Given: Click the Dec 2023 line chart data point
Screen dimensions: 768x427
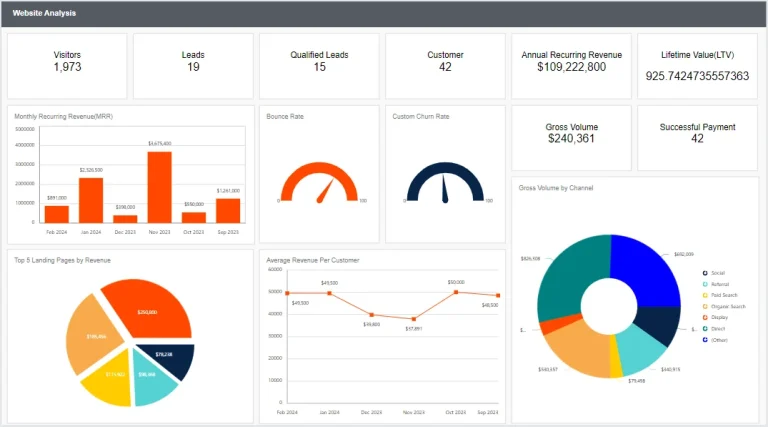Looking at the screenshot, I should coord(372,315).
